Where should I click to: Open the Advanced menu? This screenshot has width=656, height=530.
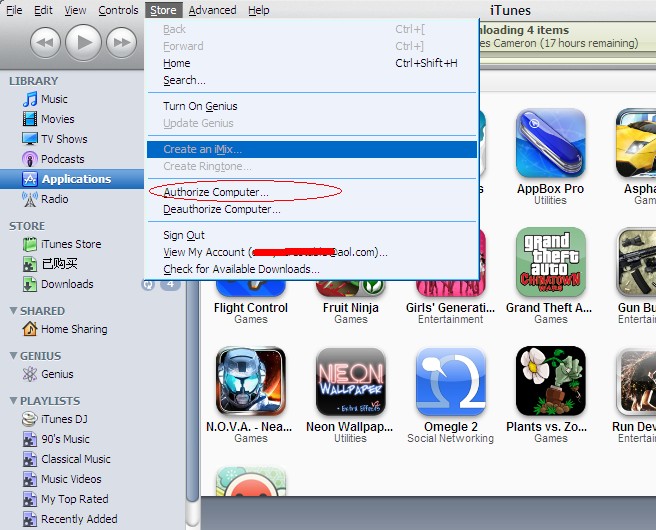[x=212, y=10]
